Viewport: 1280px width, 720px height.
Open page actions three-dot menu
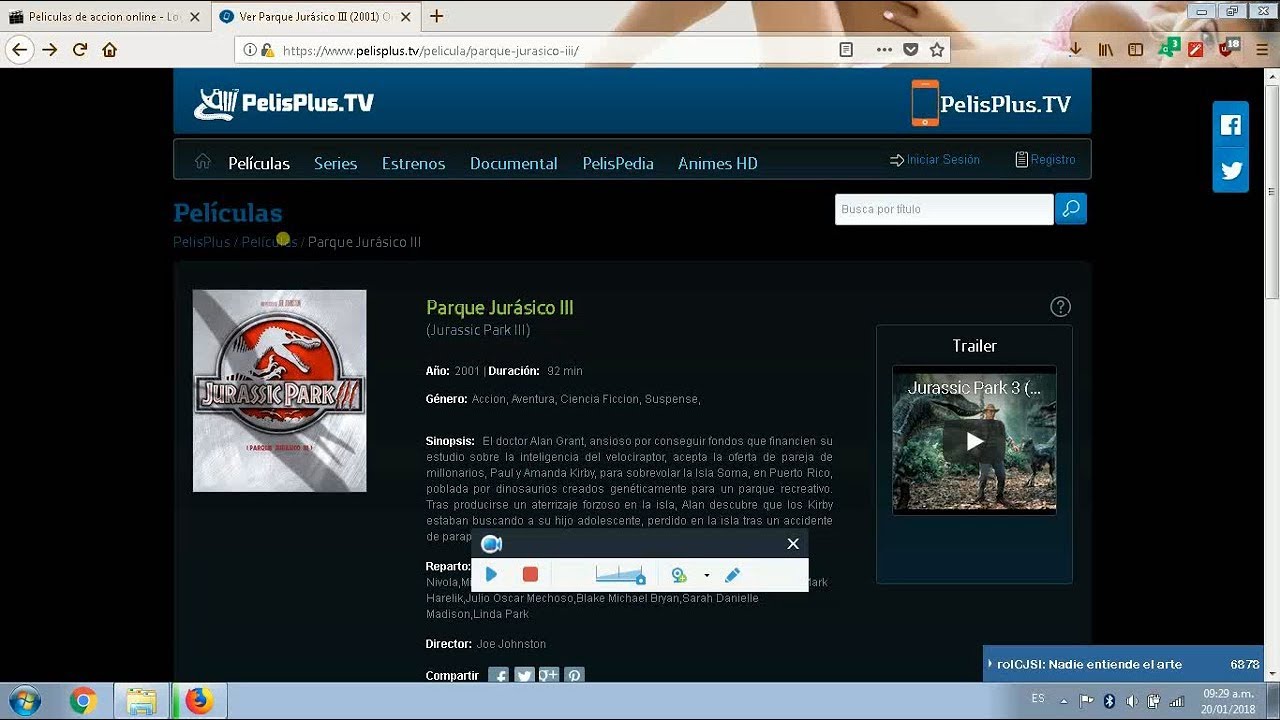pyautogui.click(x=884, y=49)
